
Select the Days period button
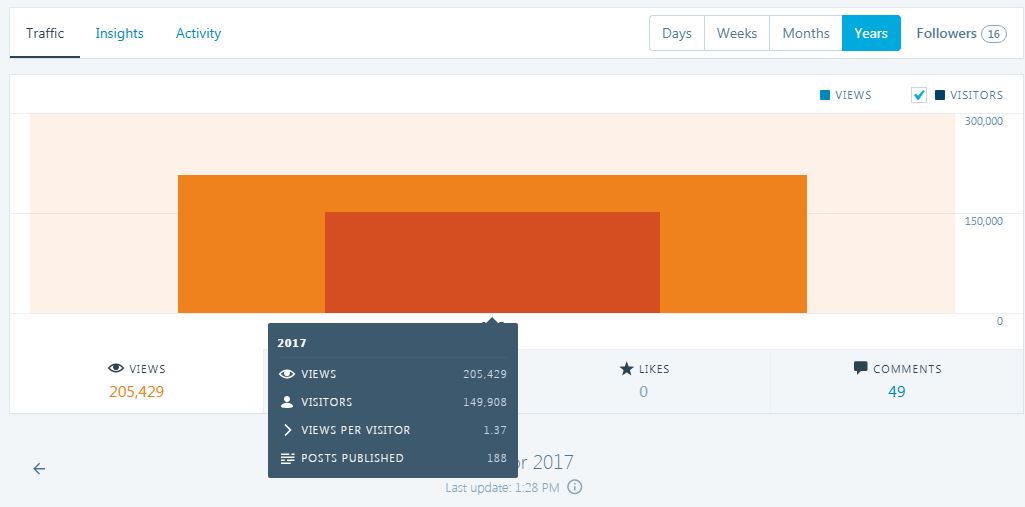coord(677,33)
